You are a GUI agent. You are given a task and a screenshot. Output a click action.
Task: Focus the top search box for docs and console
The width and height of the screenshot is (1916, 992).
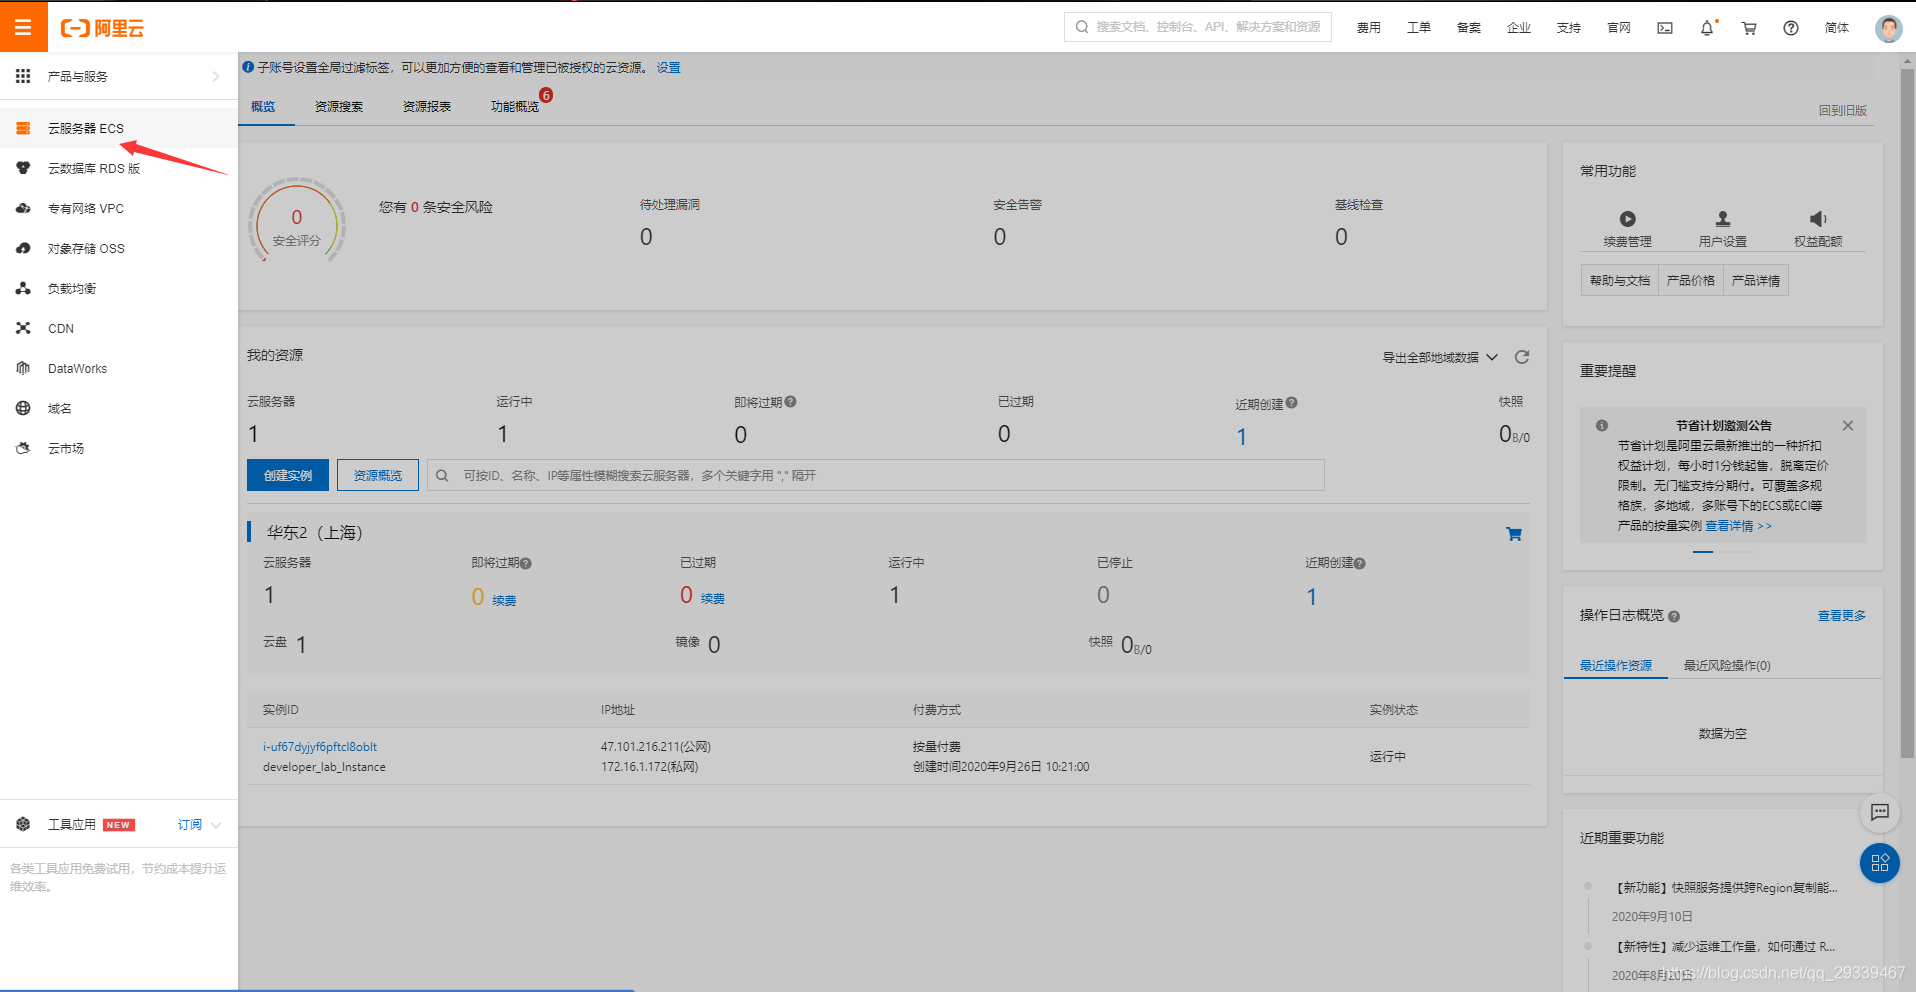[x=1198, y=27]
